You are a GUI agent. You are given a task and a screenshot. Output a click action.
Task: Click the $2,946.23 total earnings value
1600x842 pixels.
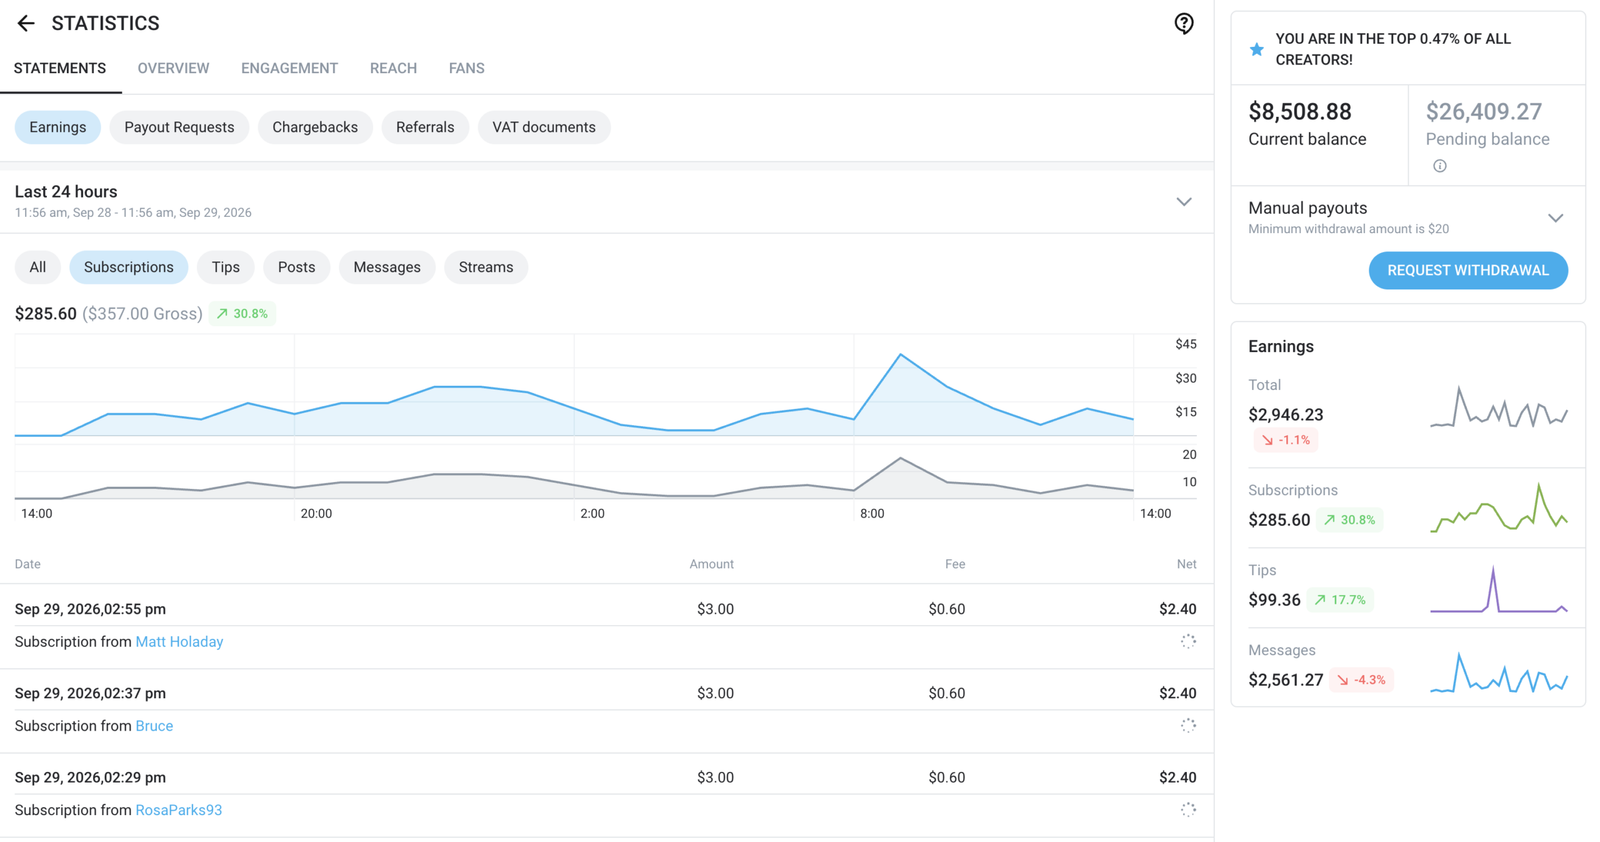coord(1286,414)
